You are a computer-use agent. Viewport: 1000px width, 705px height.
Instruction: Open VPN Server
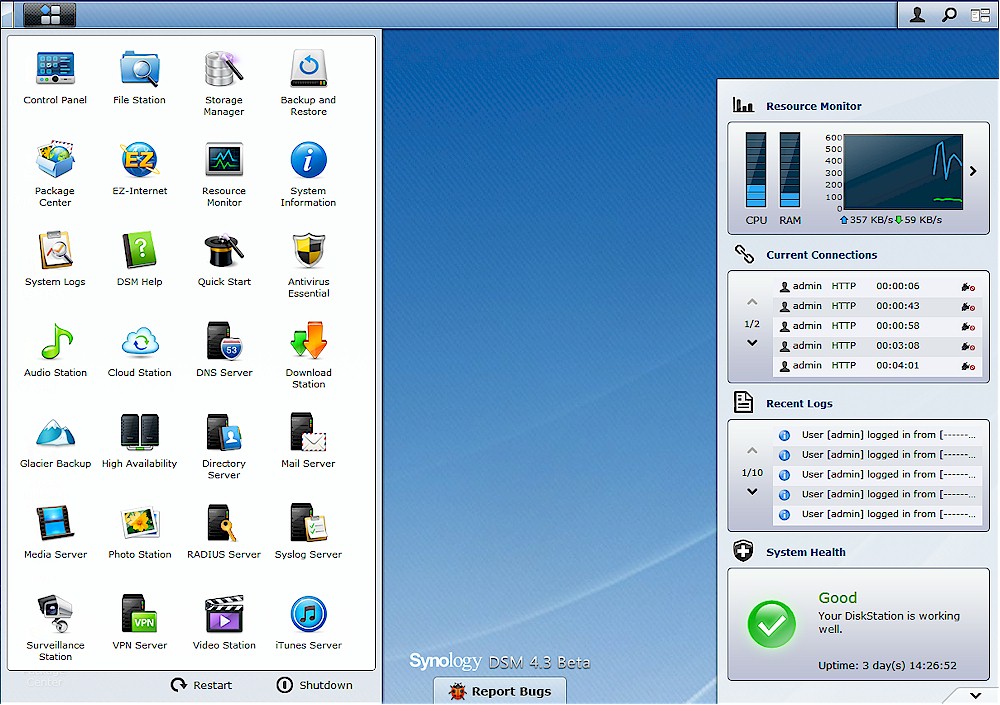140,623
